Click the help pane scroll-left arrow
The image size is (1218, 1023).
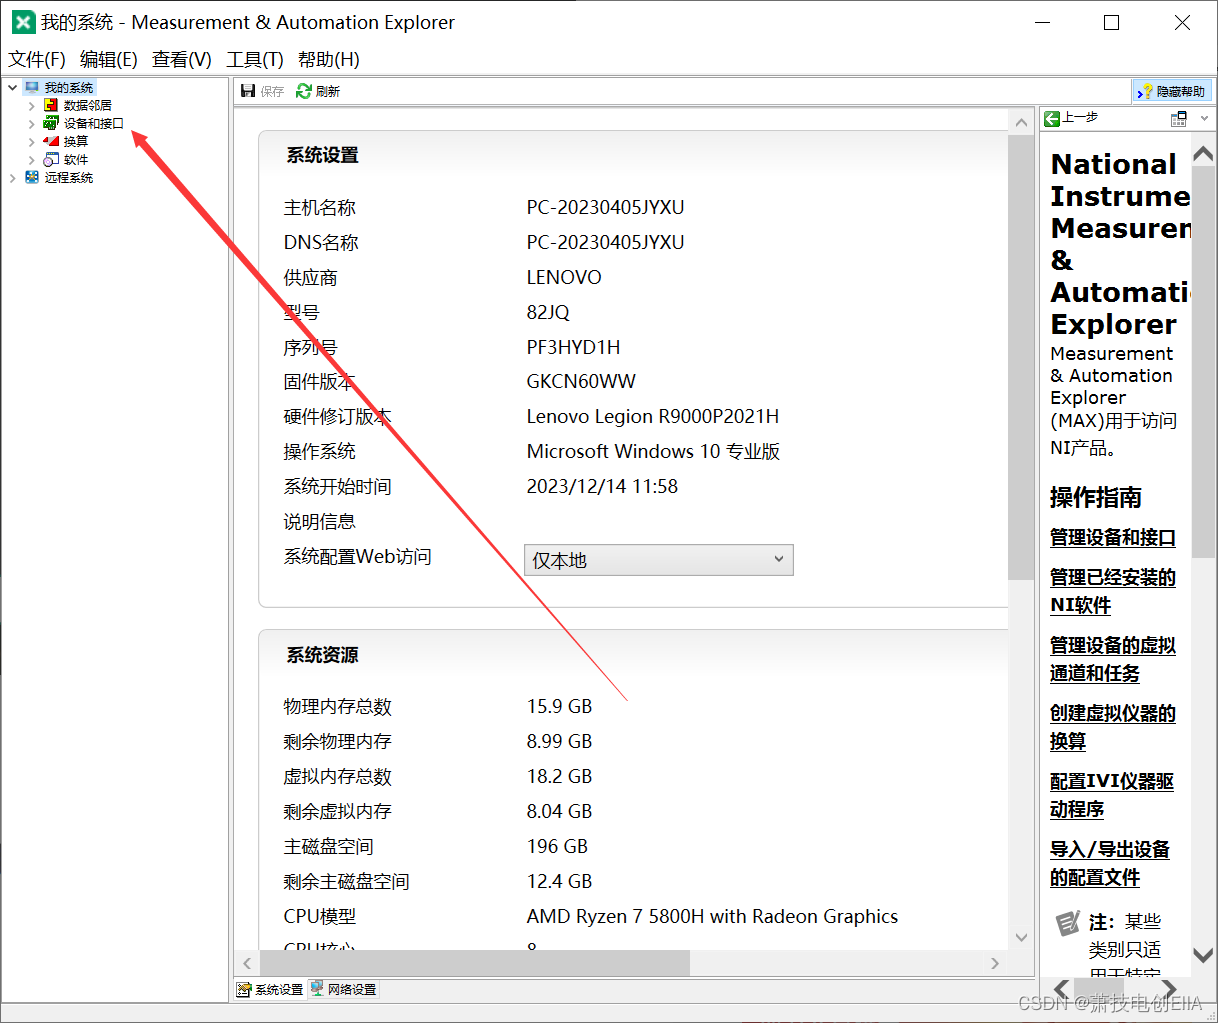(1061, 990)
